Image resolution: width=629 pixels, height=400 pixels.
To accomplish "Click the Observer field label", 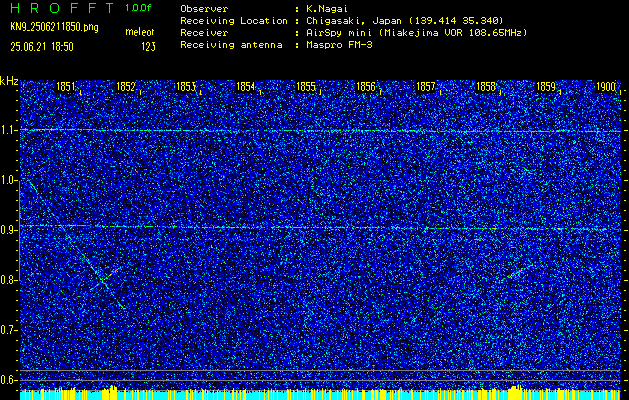I will coord(204,8).
